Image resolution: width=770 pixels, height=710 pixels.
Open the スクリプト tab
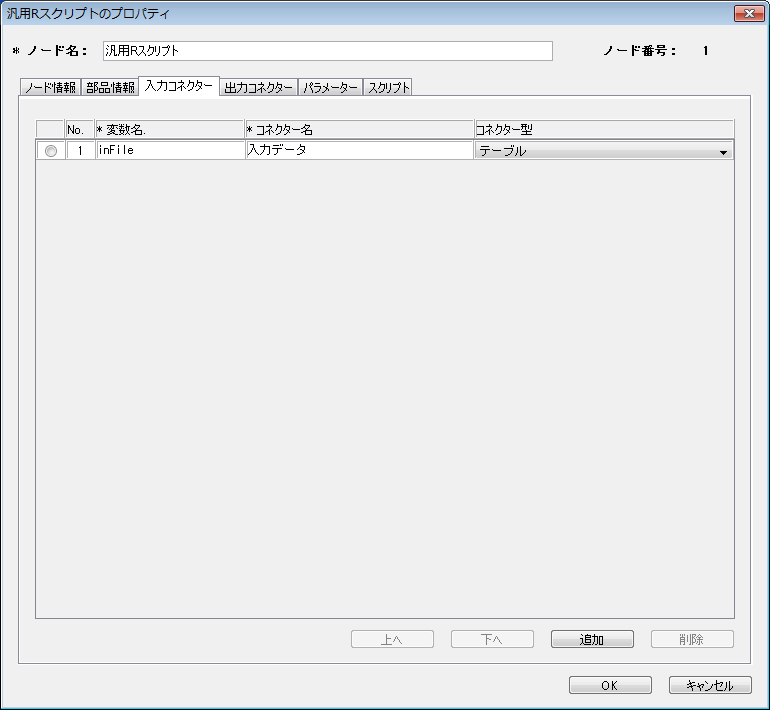tap(388, 88)
